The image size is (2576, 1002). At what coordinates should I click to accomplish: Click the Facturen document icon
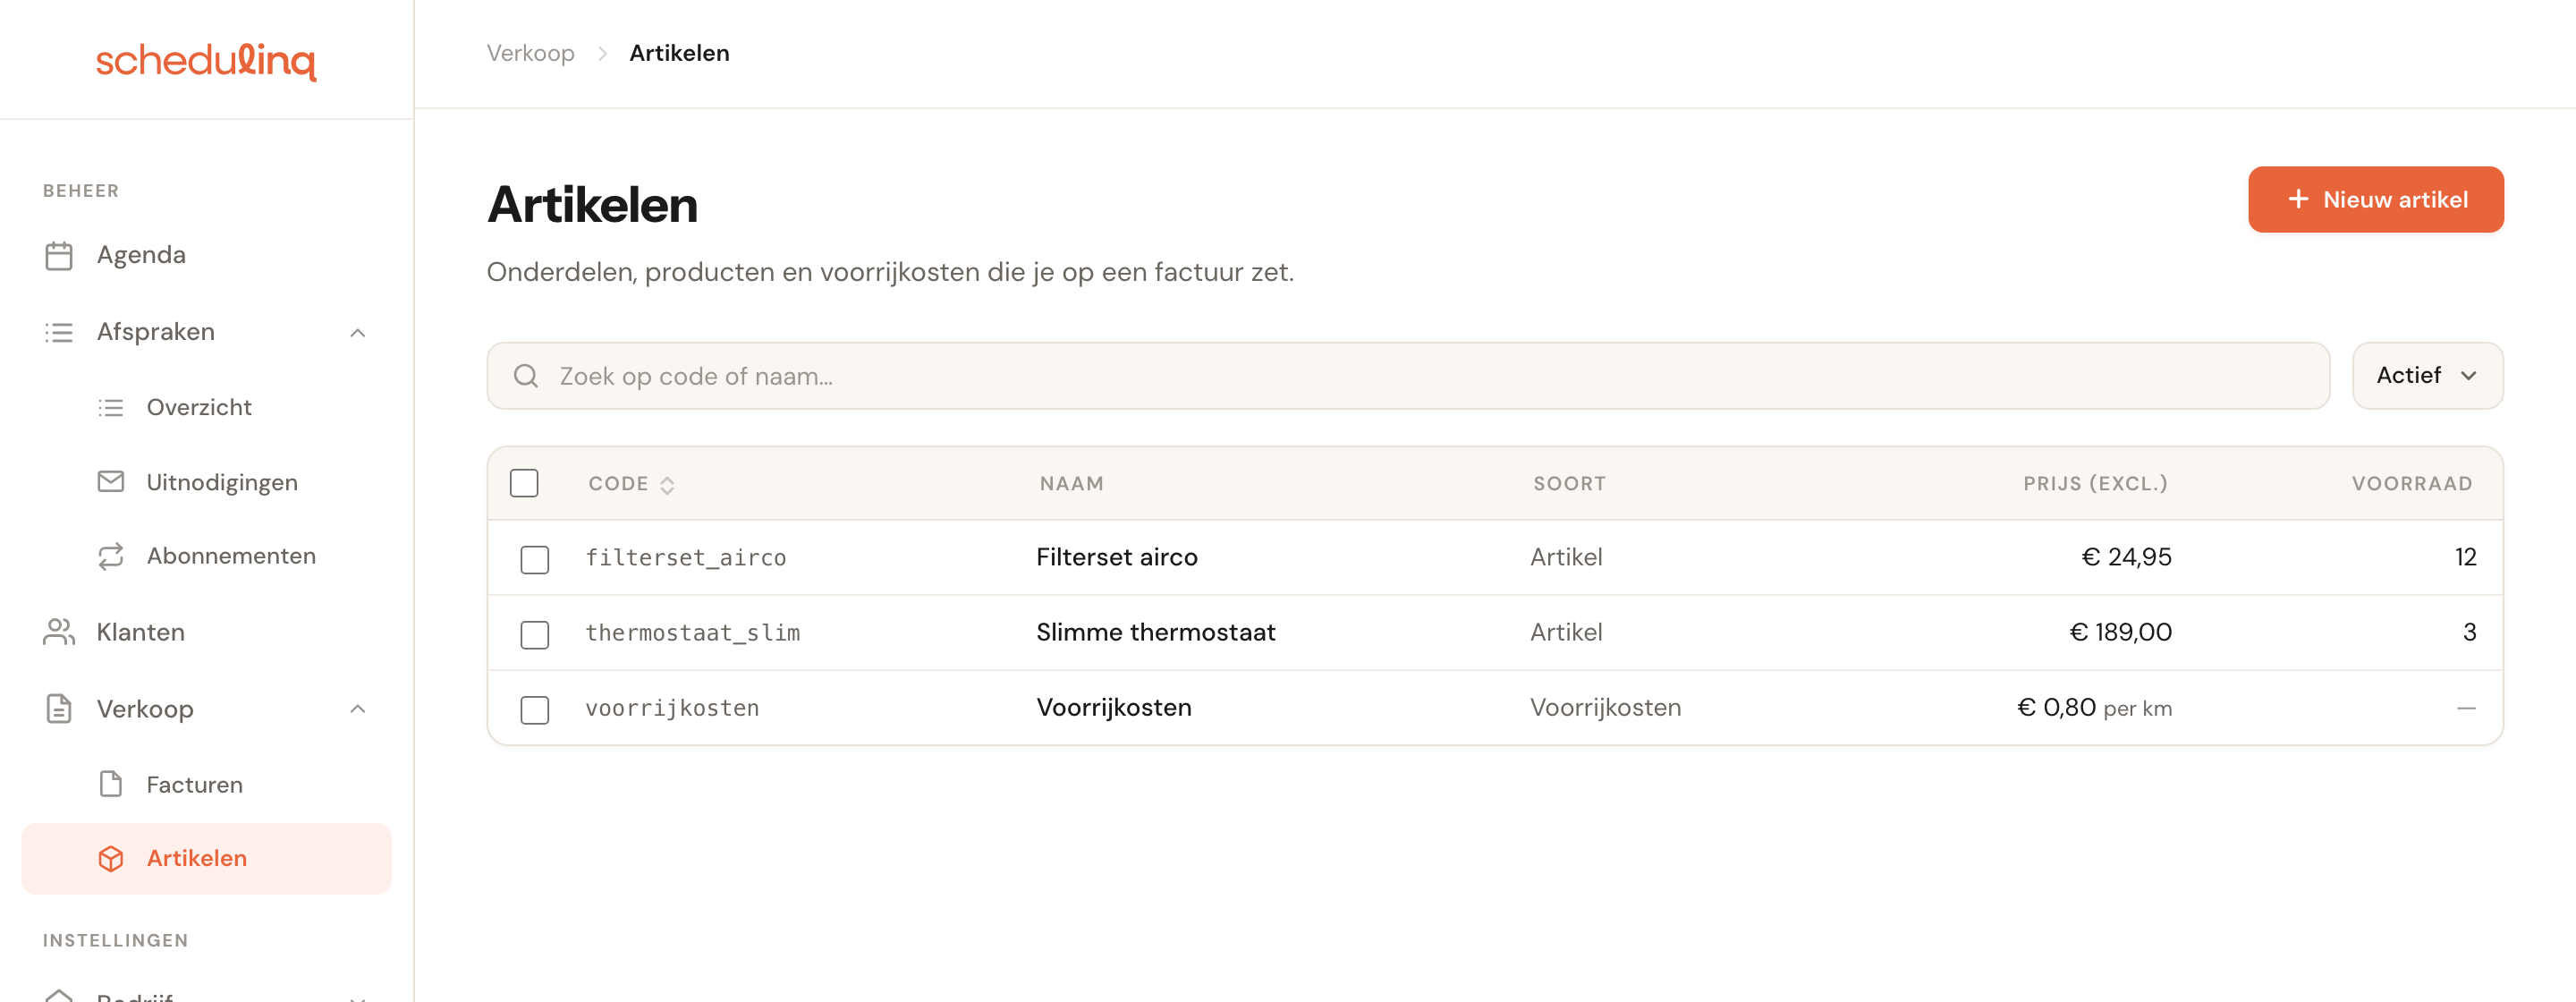pyautogui.click(x=111, y=784)
